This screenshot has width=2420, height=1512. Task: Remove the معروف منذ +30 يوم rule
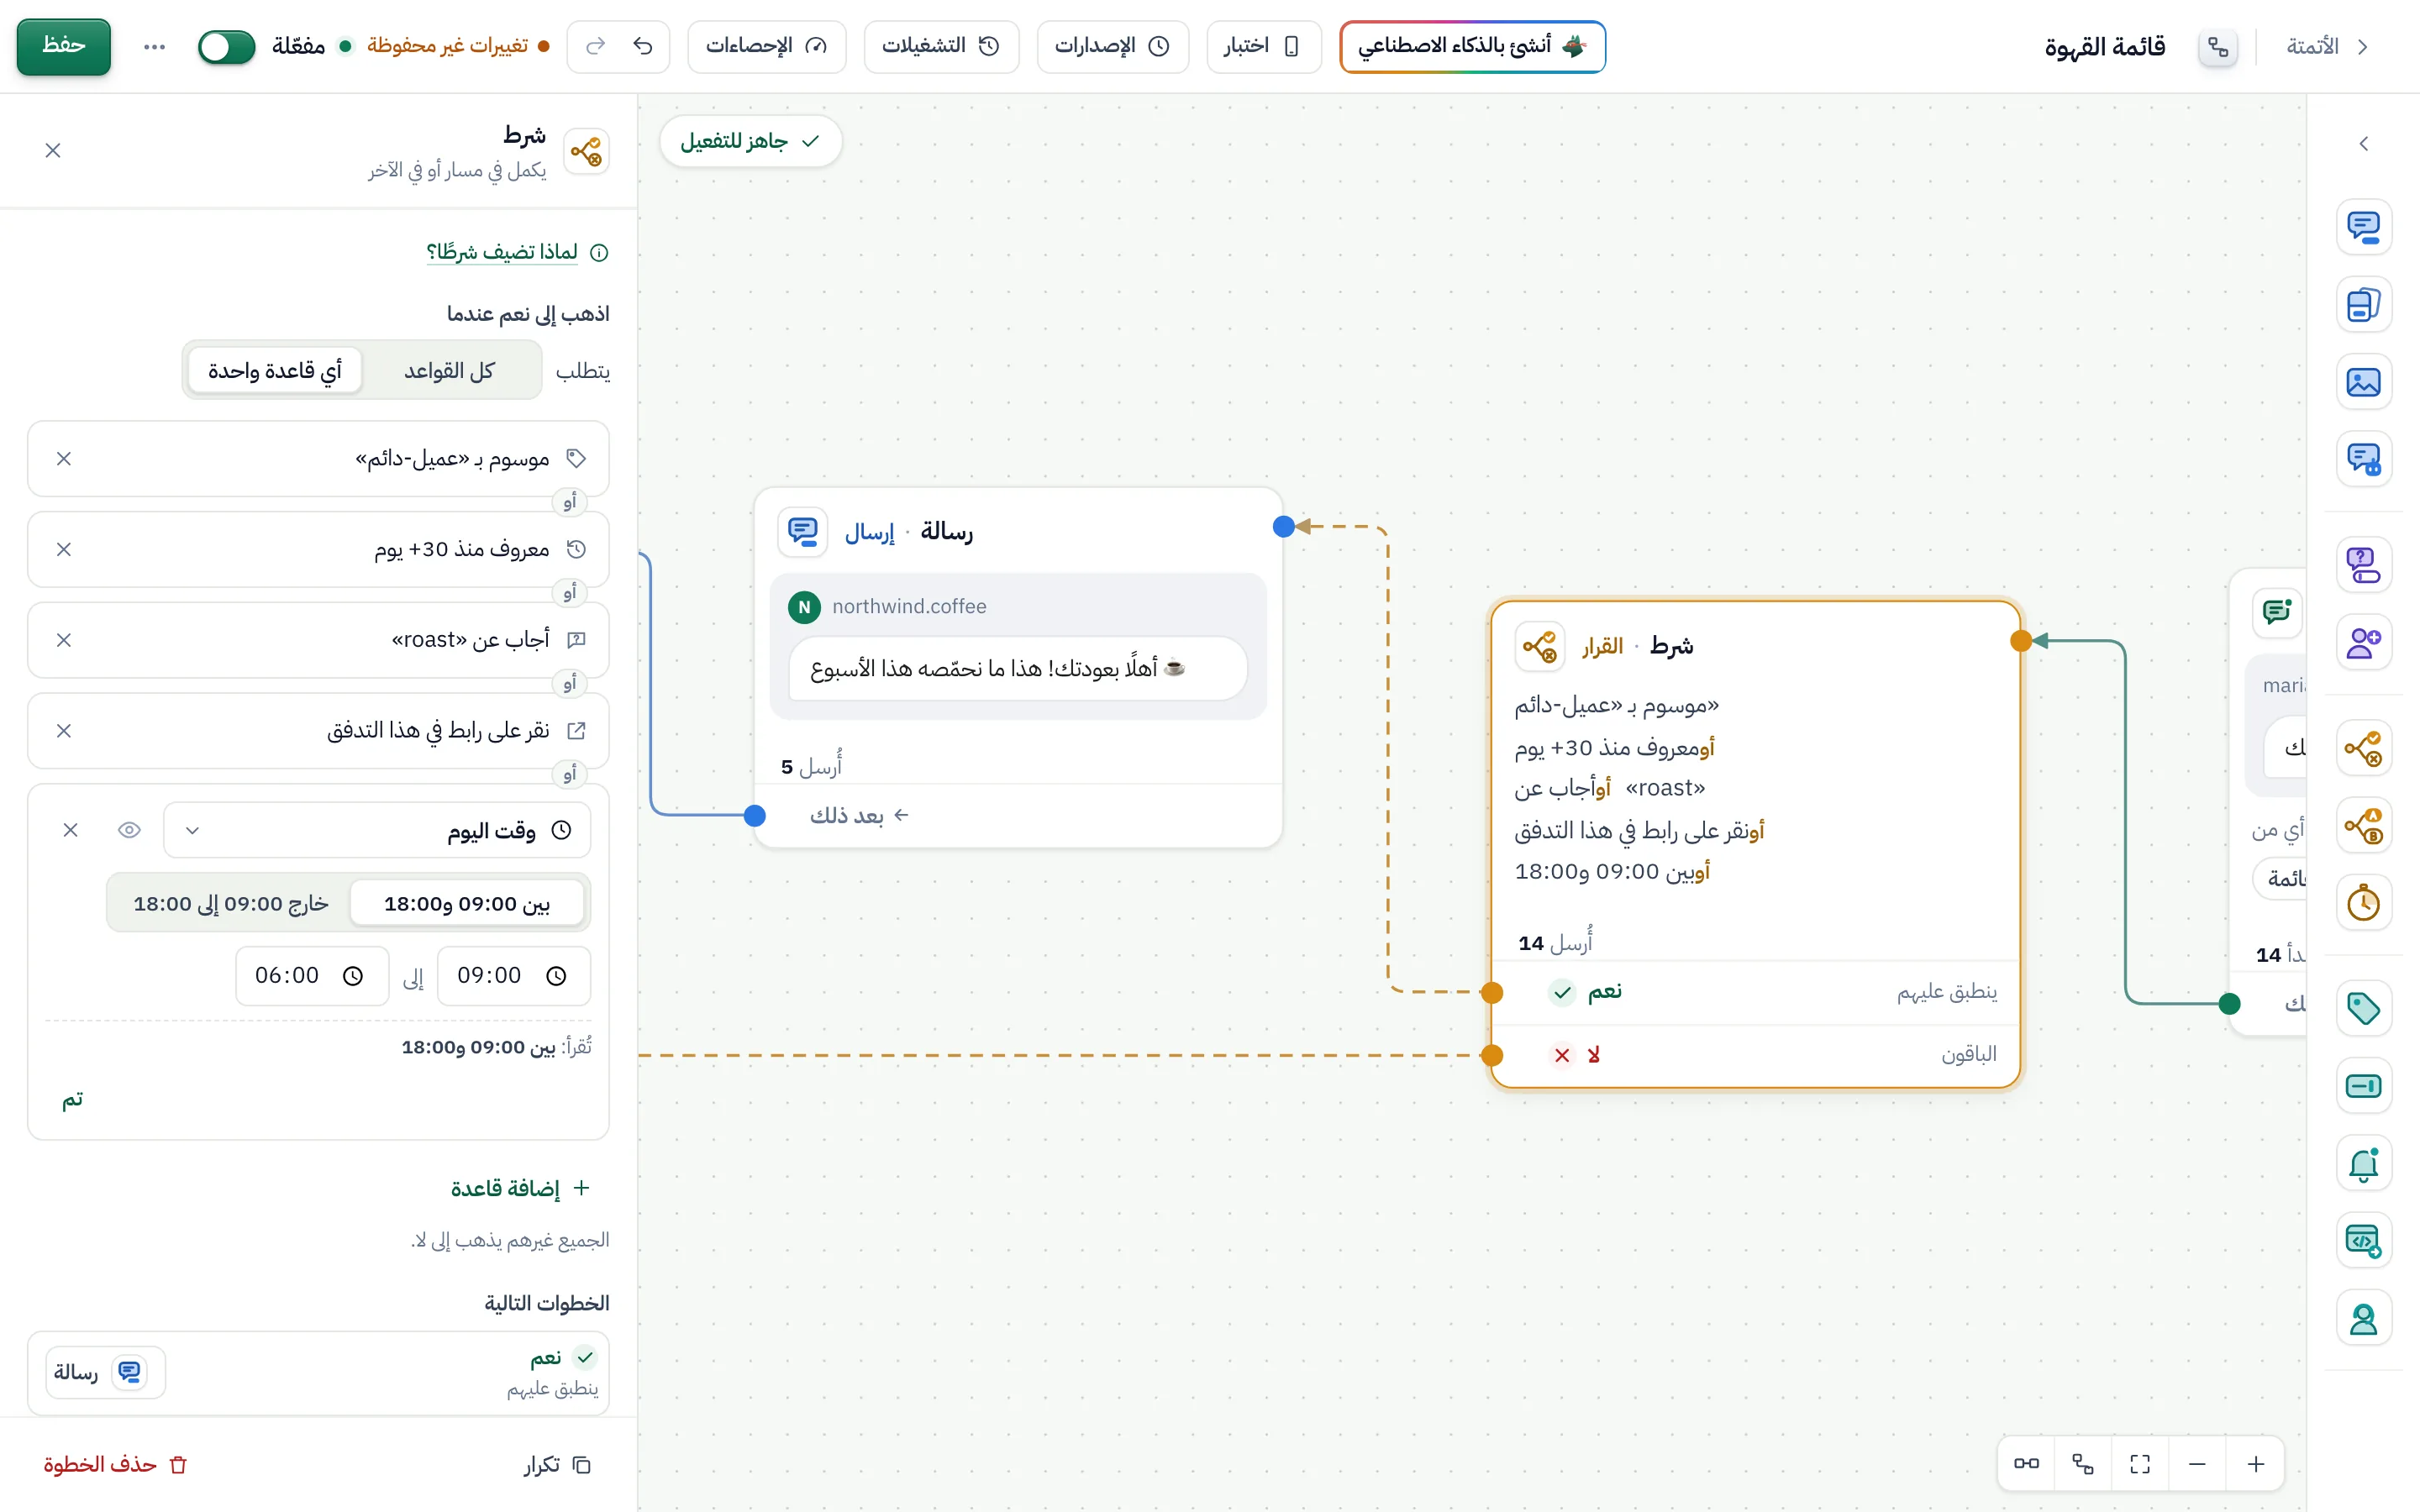click(x=64, y=549)
